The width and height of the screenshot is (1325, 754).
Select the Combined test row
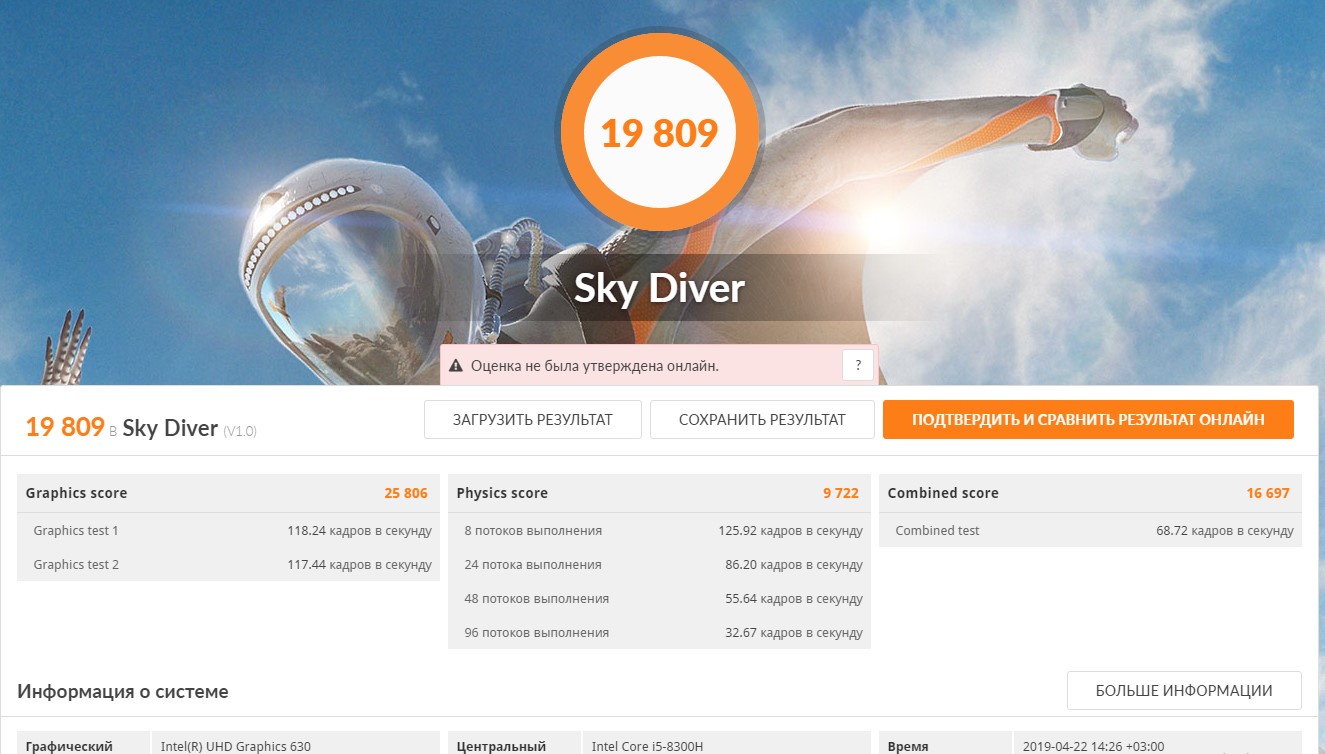[1090, 530]
